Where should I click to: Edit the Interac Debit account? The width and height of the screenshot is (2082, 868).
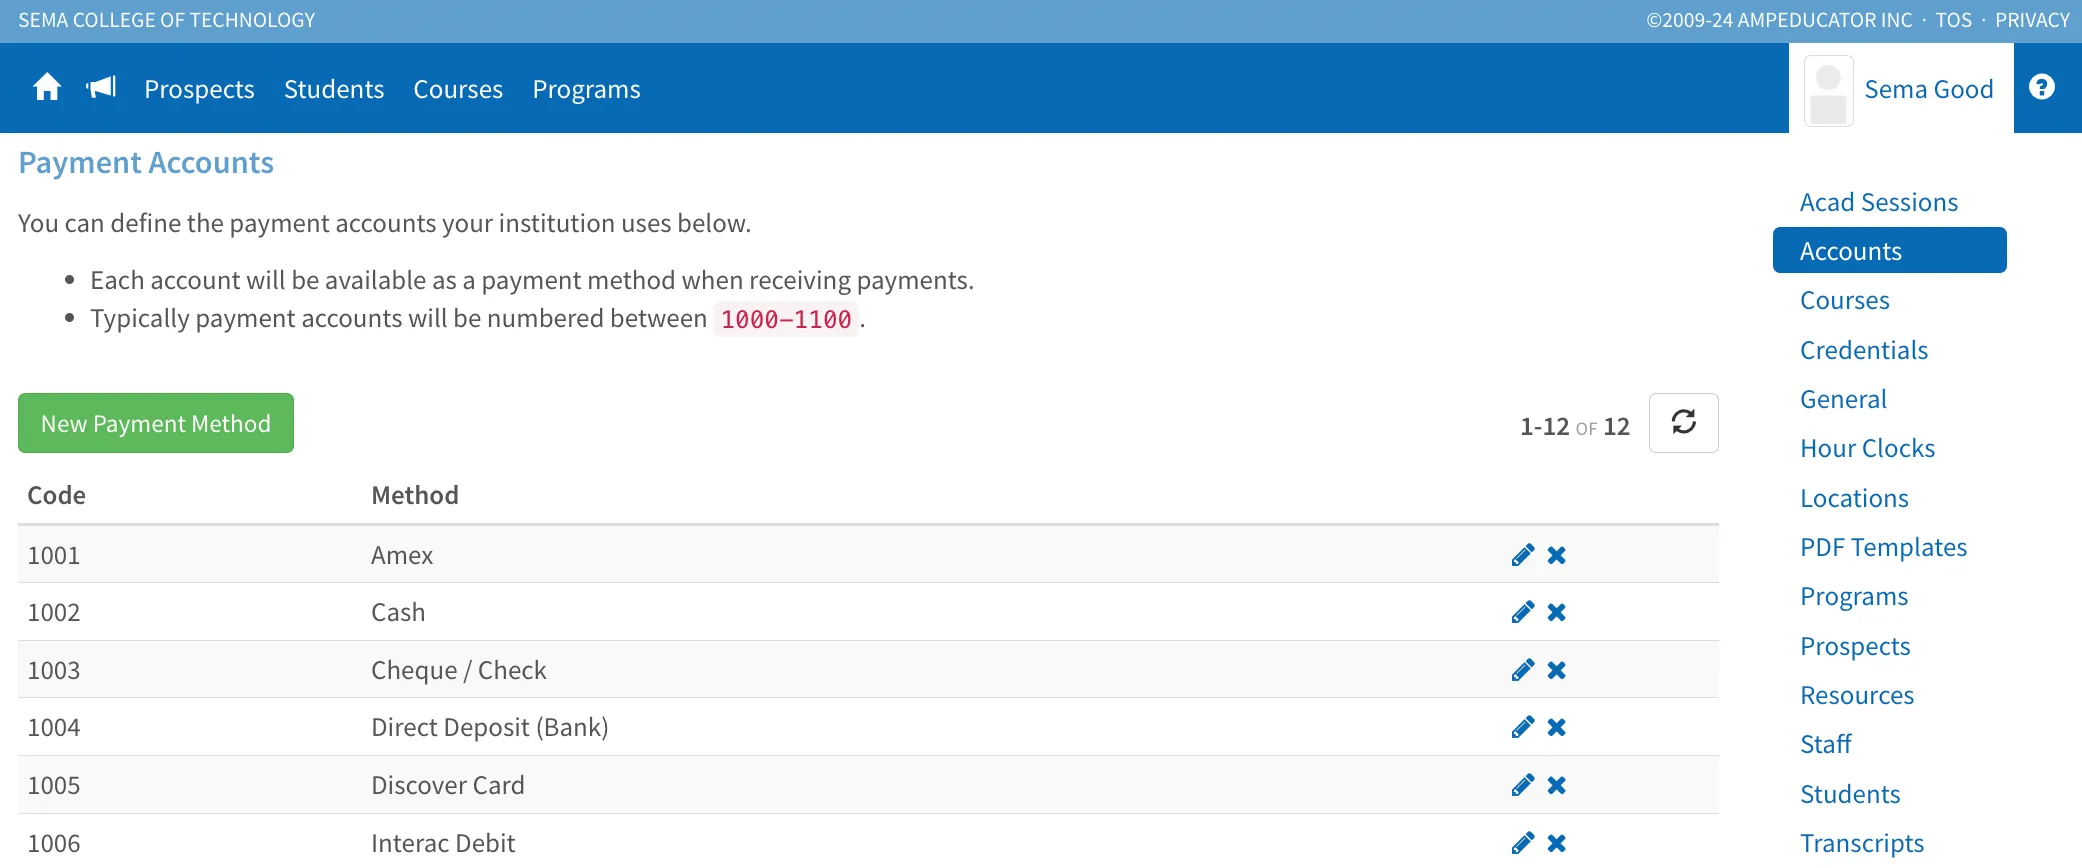tap(1523, 843)
